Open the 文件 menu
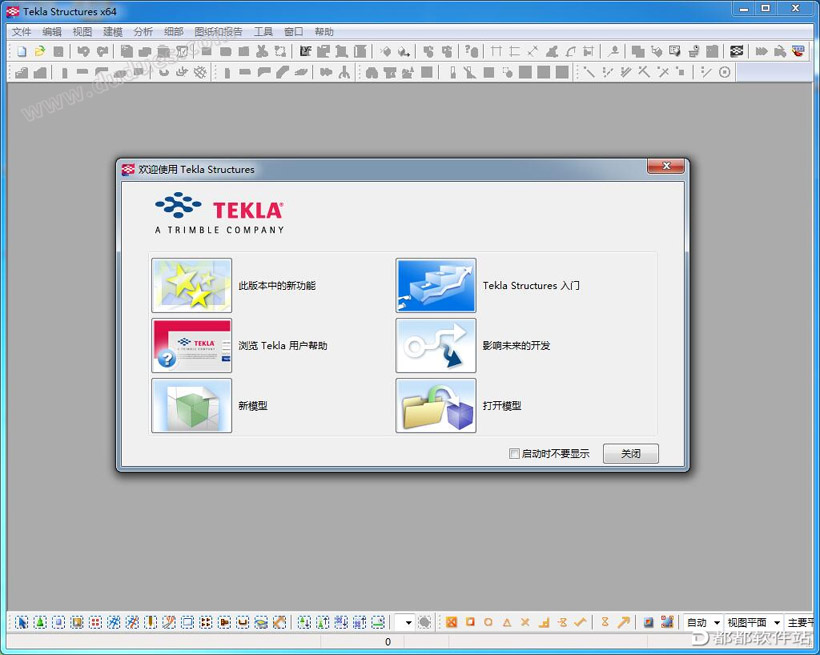820x655 pixels. tap(21, 32)
